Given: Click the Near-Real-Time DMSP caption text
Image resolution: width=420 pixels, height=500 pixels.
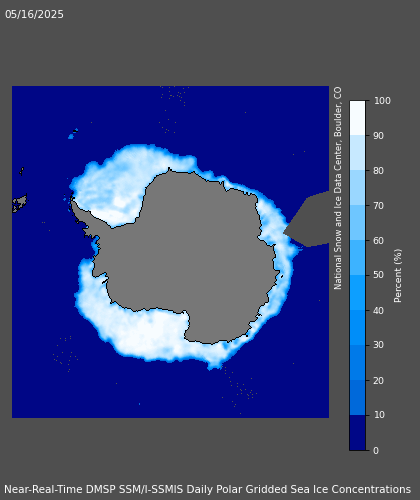Looking at the screenshot, I should (x=207, y=489).
